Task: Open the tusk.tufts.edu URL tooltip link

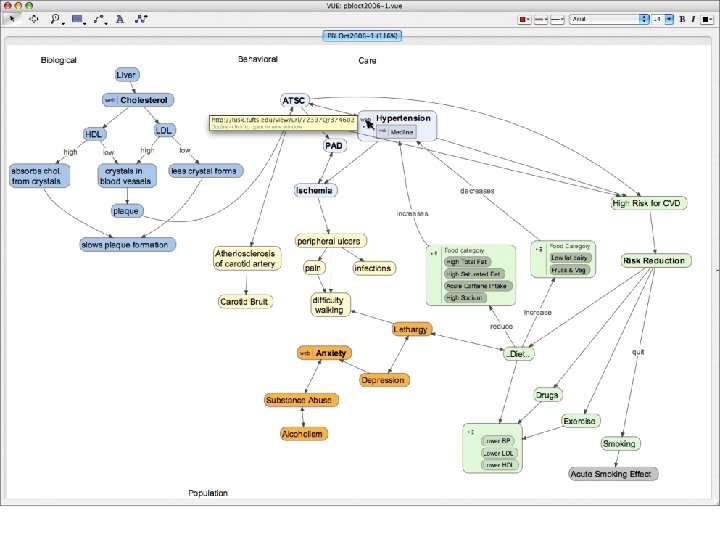Action: [282, 120]
